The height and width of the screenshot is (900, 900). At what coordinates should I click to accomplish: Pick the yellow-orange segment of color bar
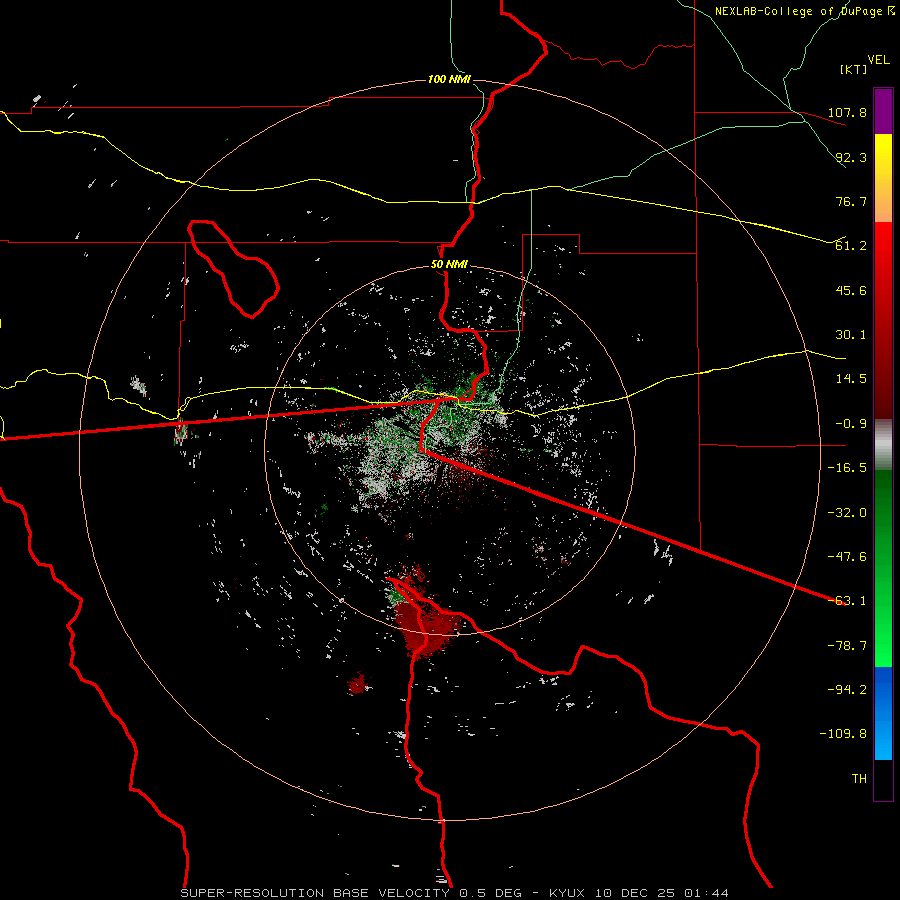(883, 178)
